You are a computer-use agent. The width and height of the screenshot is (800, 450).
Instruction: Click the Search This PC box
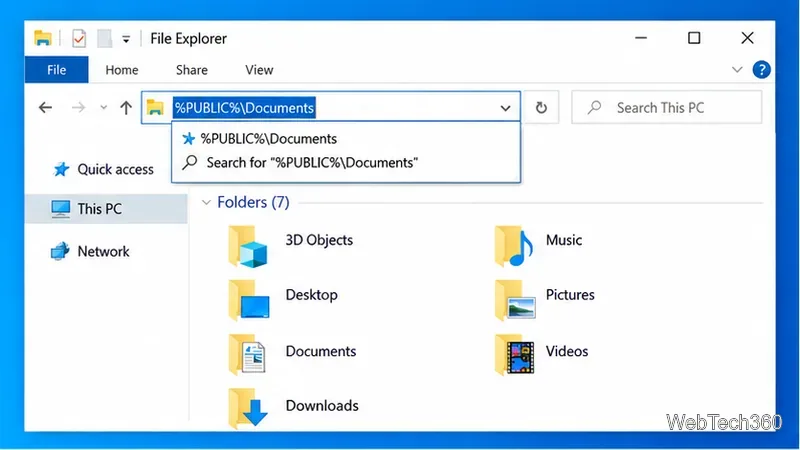(x=666, y=108)
